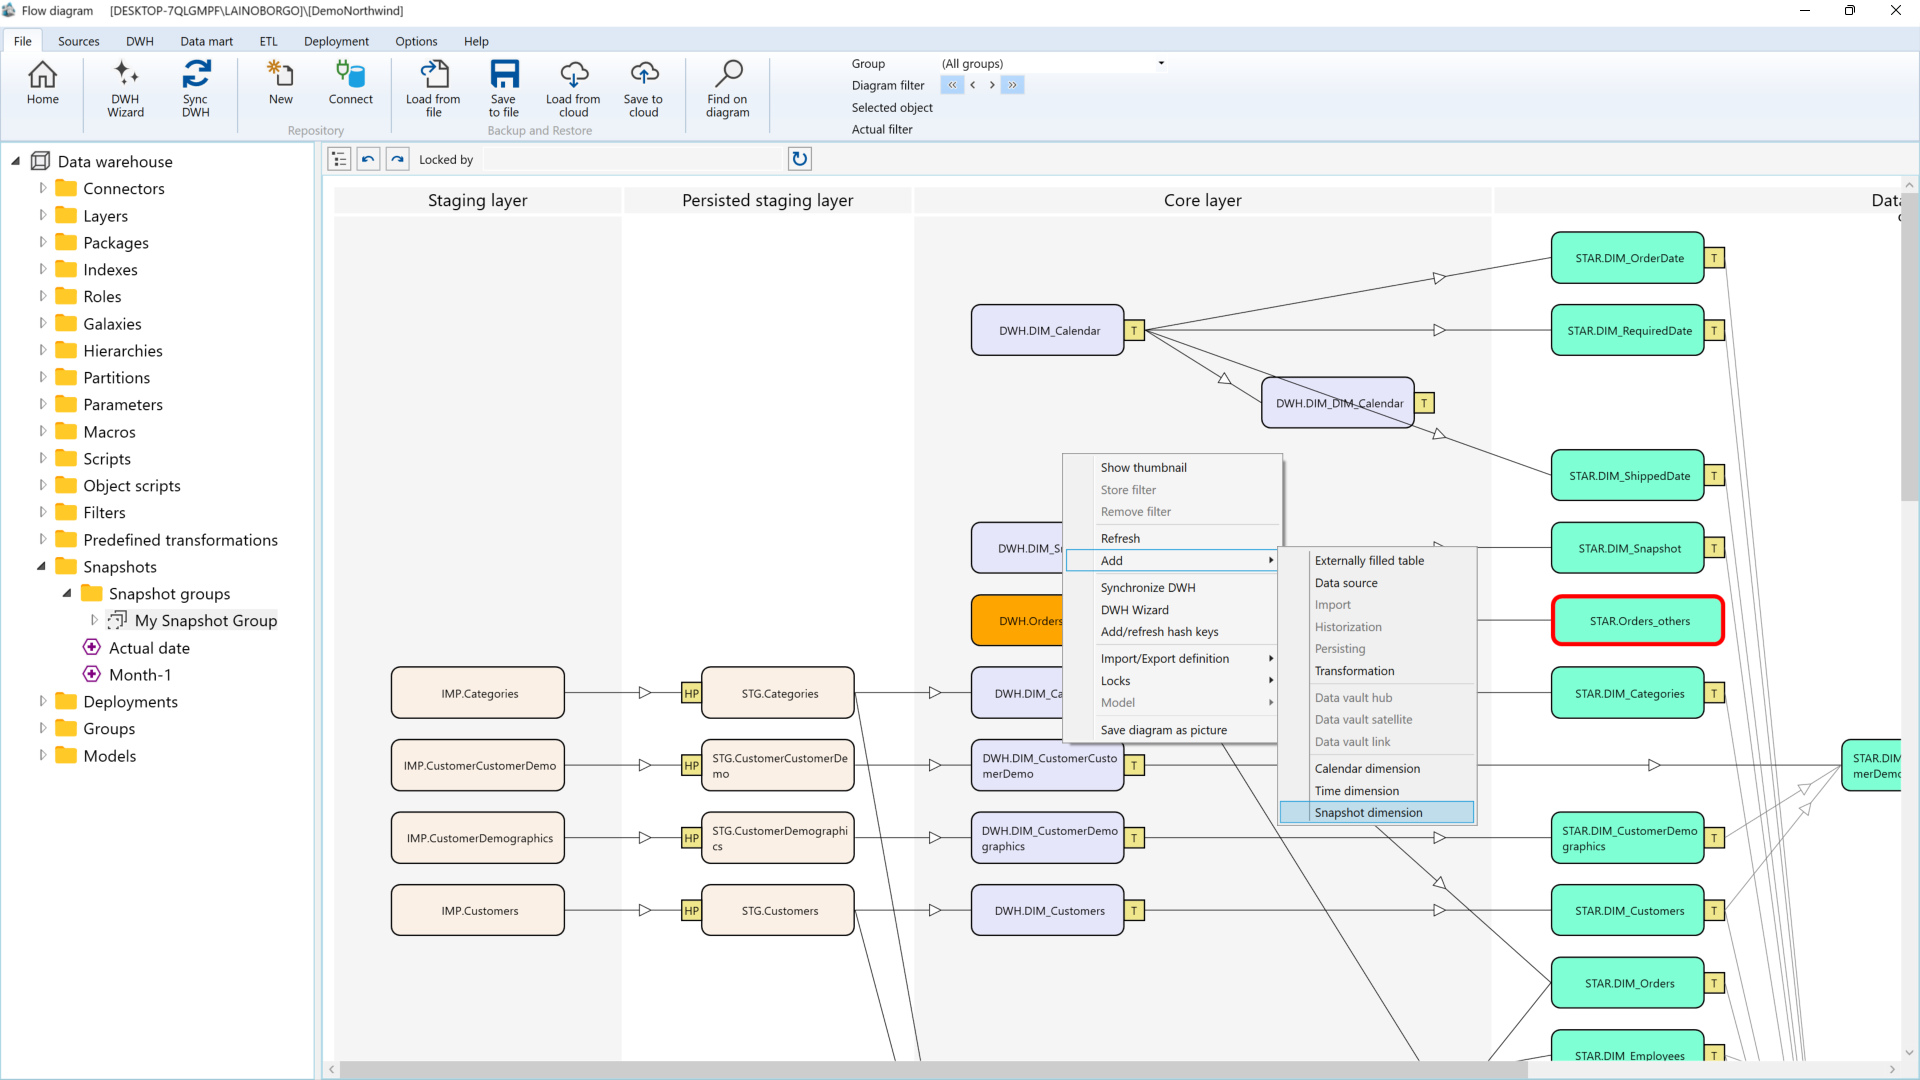Choose Snapshot dimension from submenu
1920x1080 pixels.
(1377, 812)
